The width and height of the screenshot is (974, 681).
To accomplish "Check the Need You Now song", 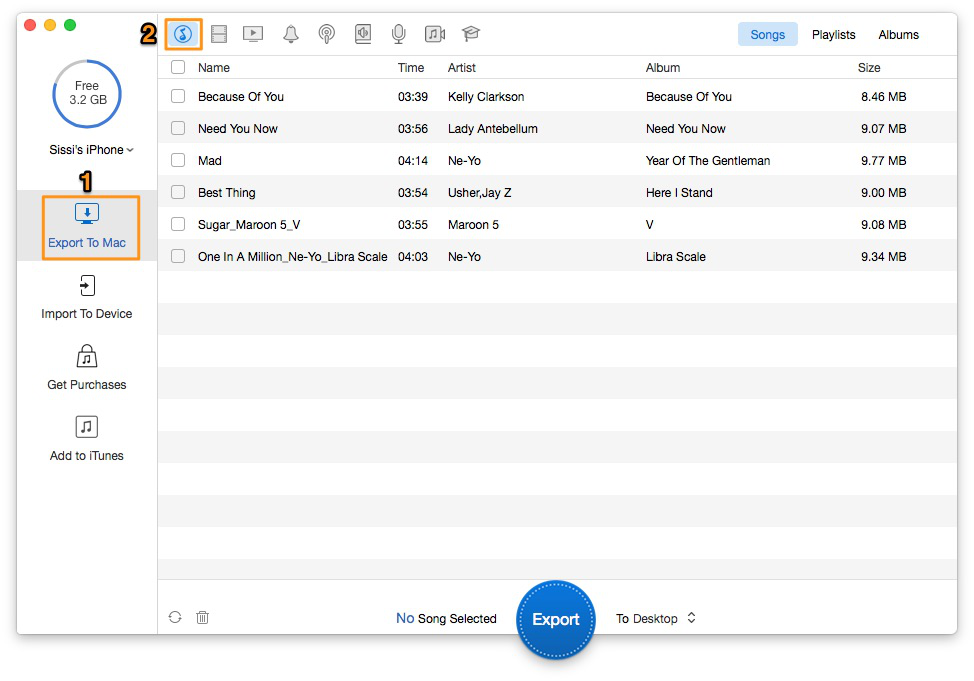I will pos(178,128).
